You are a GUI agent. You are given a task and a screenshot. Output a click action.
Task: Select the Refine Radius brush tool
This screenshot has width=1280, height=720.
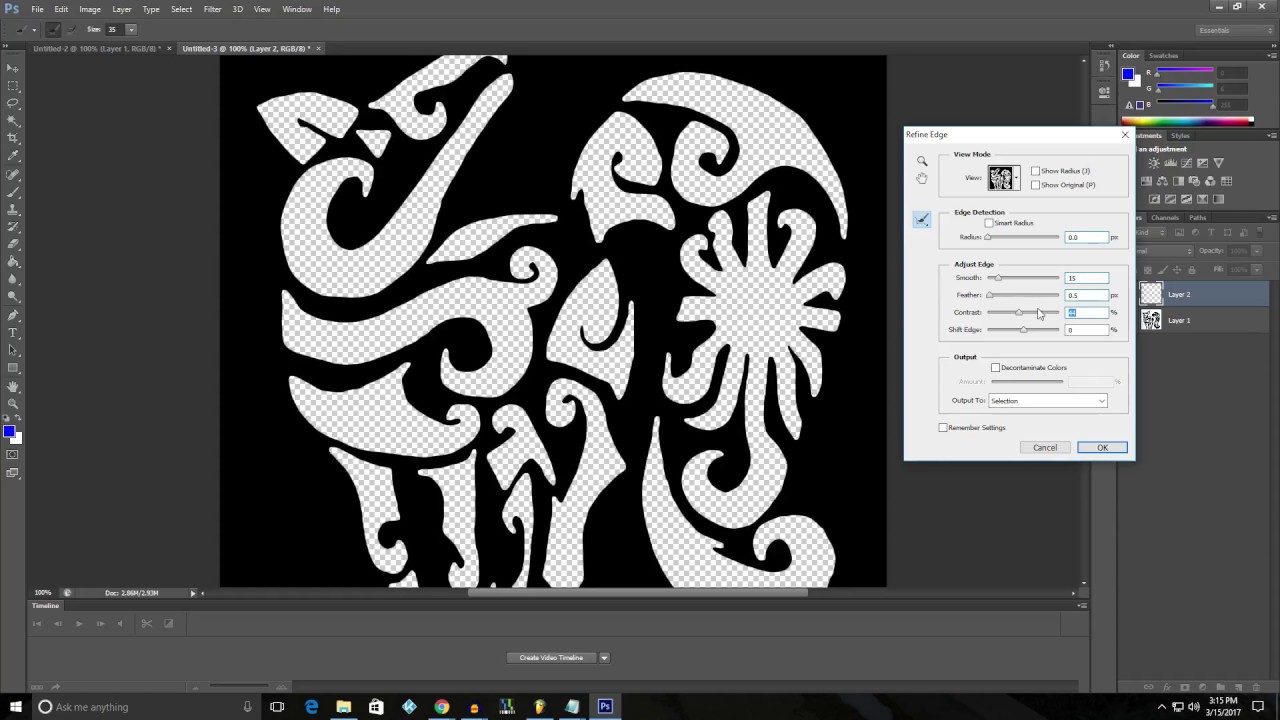click(x=922, y=219)
